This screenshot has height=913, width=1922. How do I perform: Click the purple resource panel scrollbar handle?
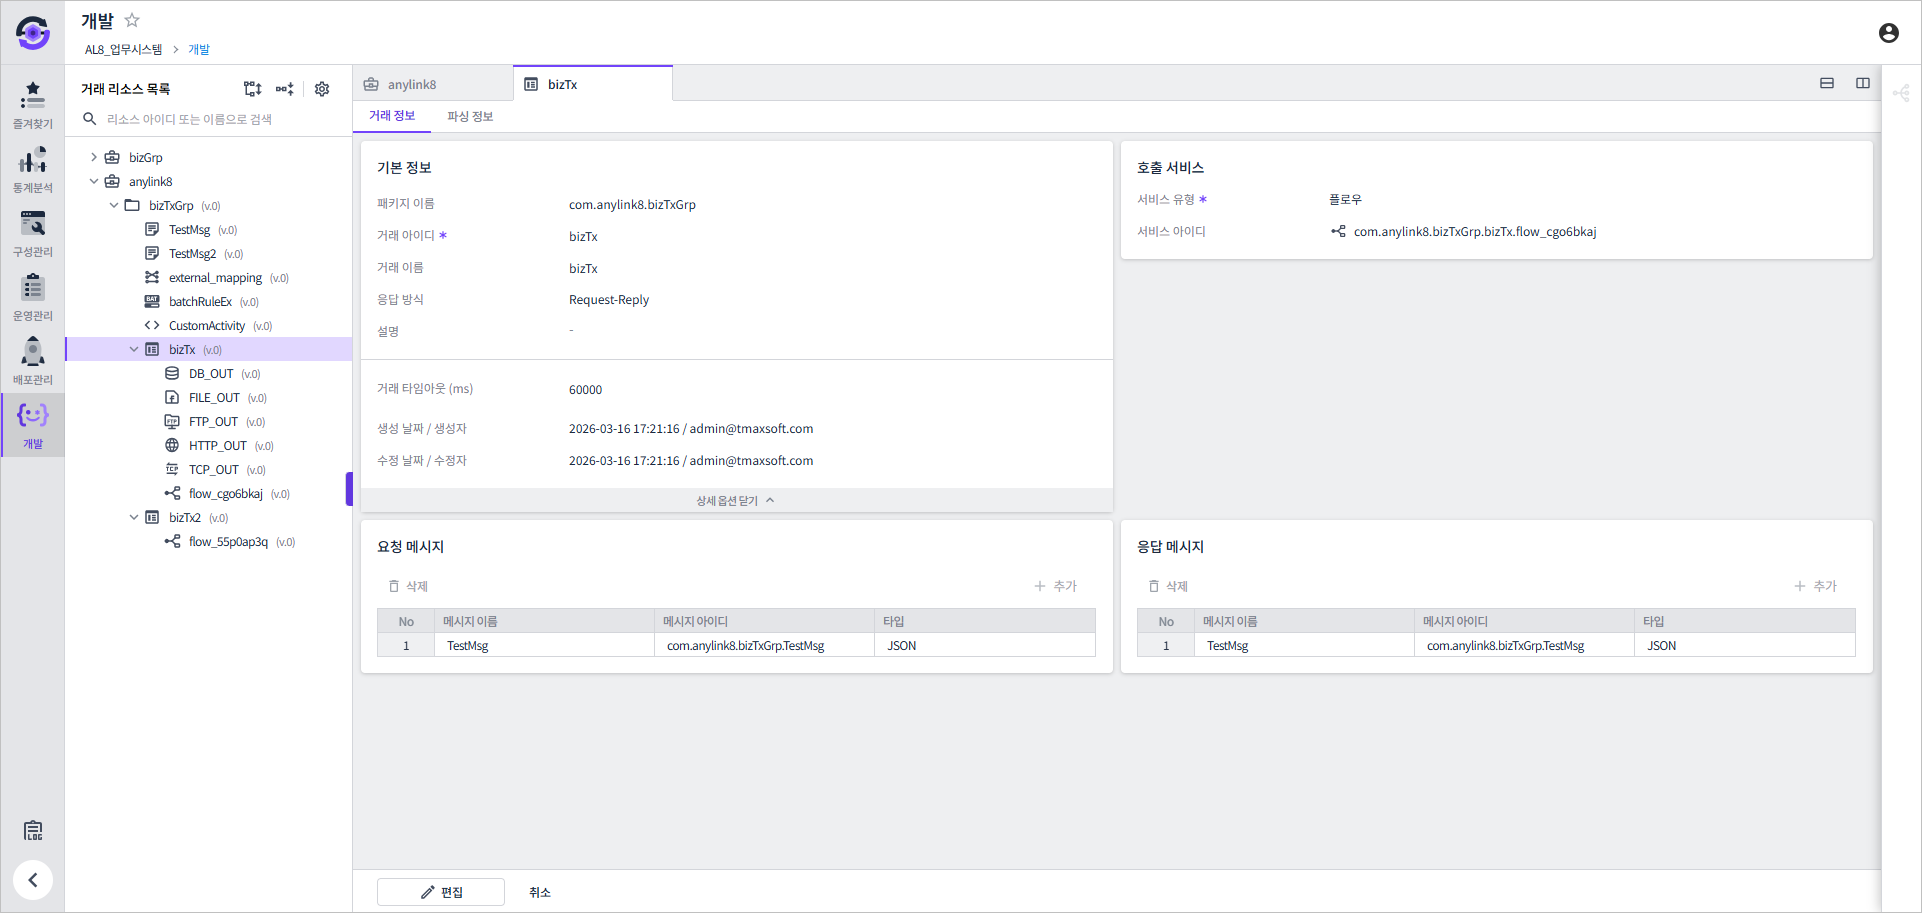click(x=349, y=489)
